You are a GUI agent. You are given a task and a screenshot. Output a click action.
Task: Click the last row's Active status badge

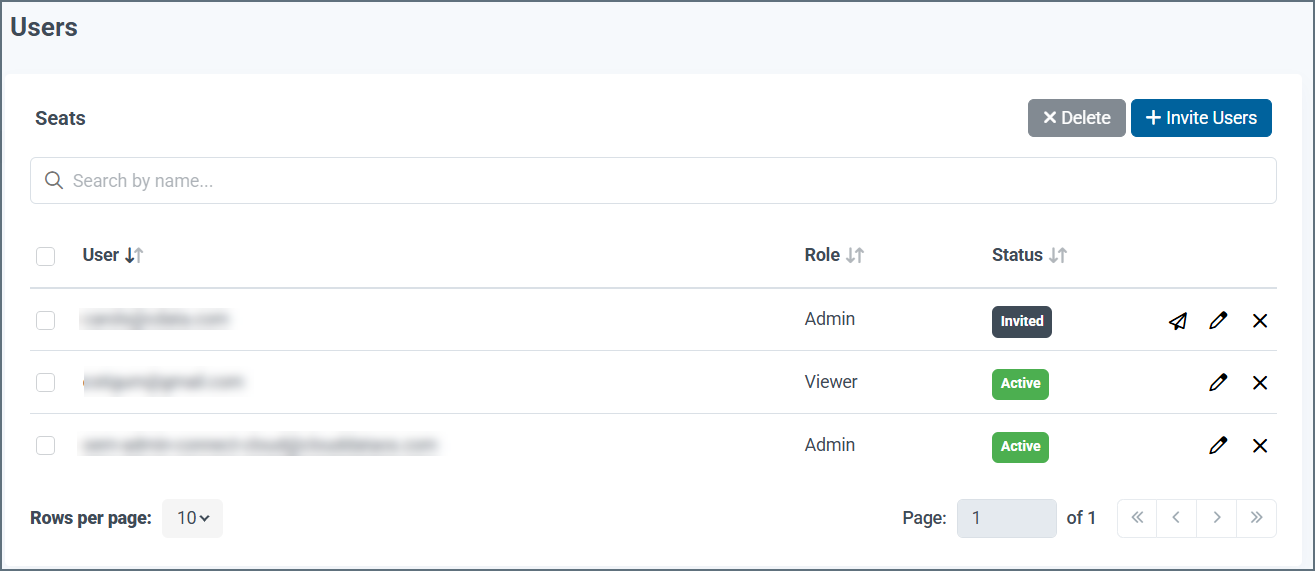1020,447
